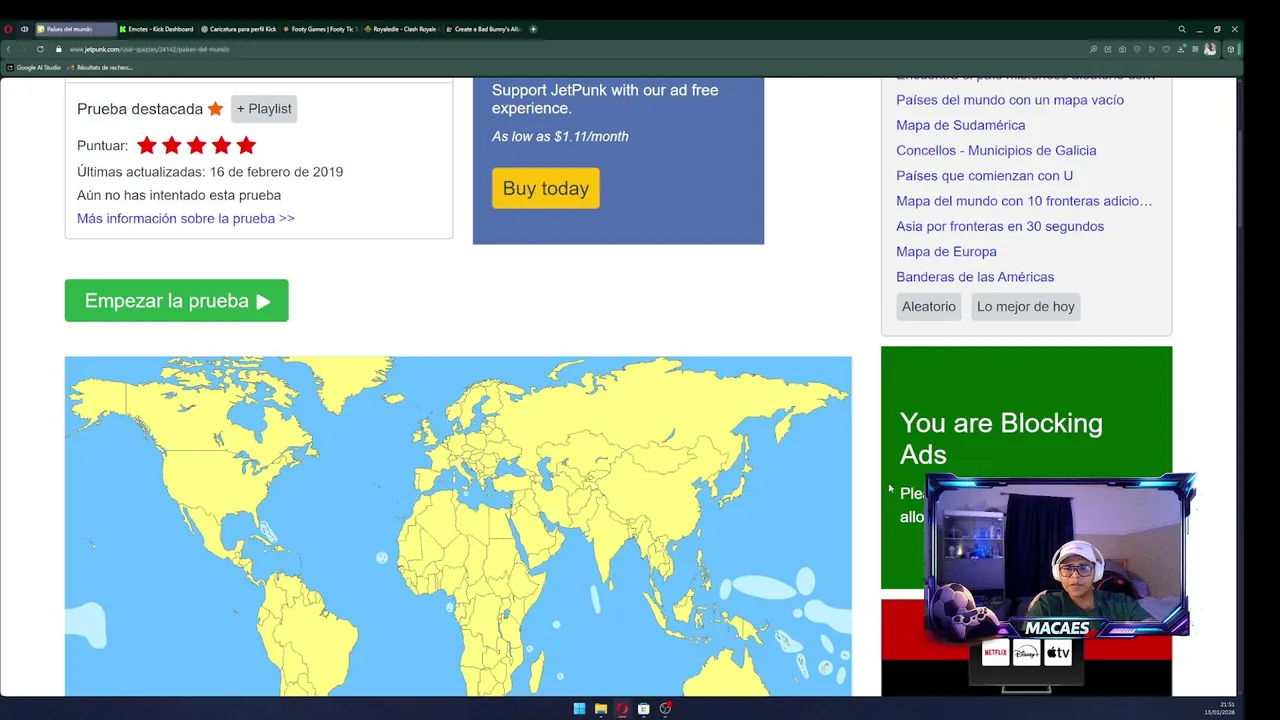
Task: Click 'Aún no has intentado esta prueba' text
Action: pos(179,195)
